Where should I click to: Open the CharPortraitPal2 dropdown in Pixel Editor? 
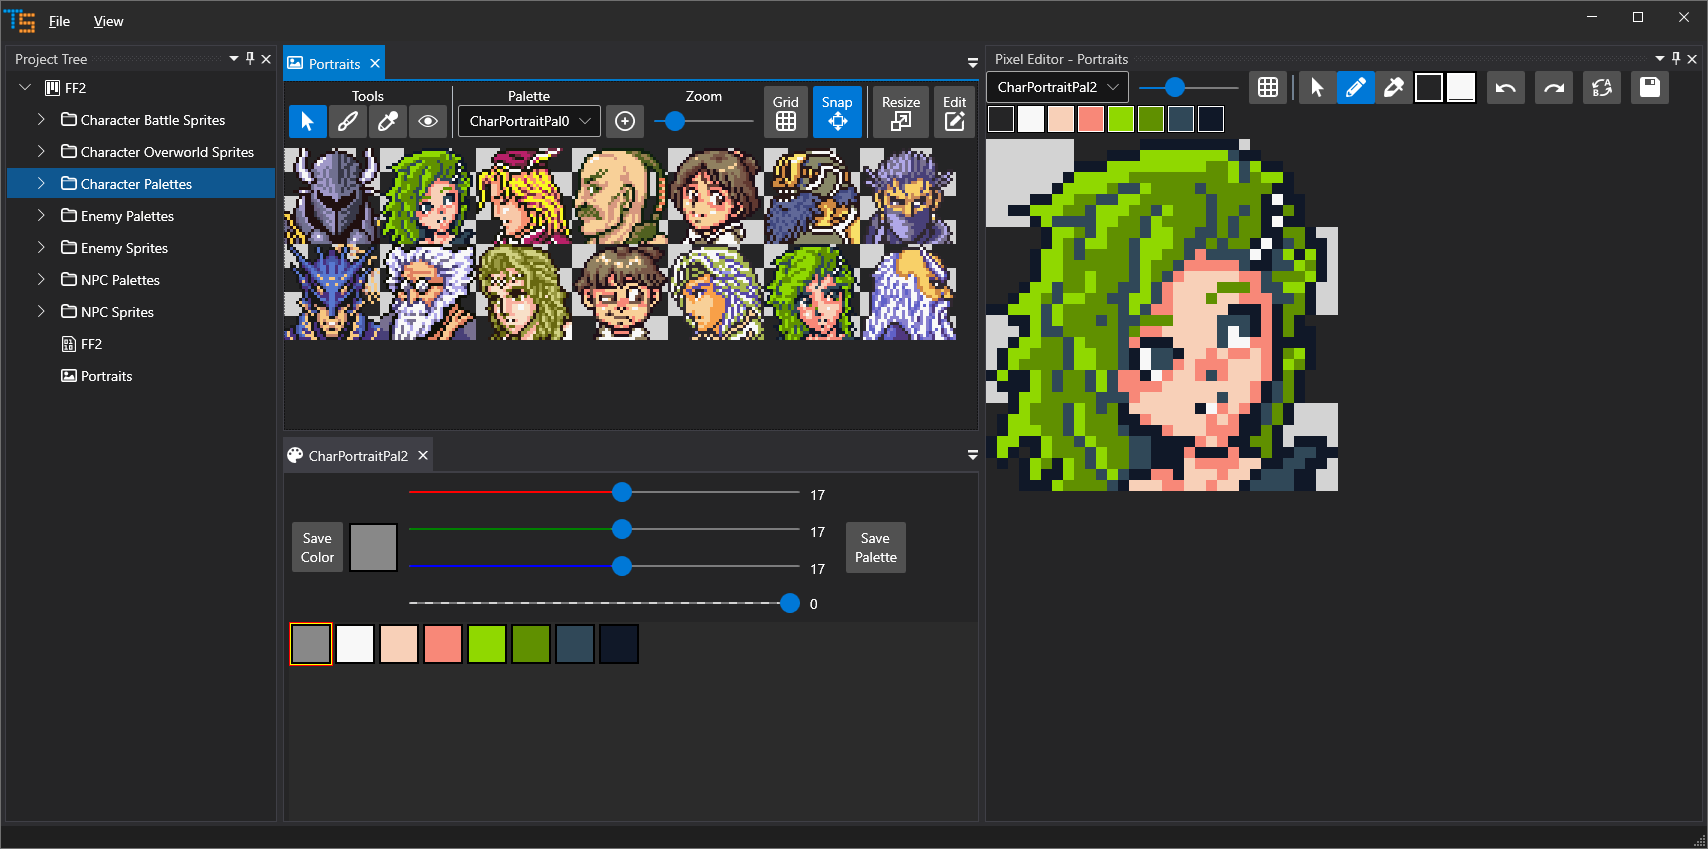click(1057, 87)
